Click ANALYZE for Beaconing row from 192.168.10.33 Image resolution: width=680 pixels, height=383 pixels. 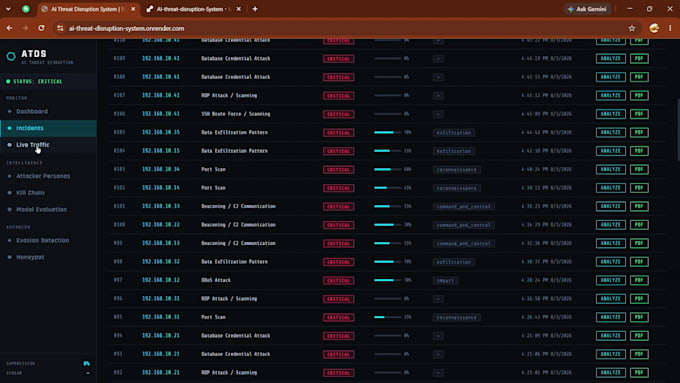[x=611, y=206]
